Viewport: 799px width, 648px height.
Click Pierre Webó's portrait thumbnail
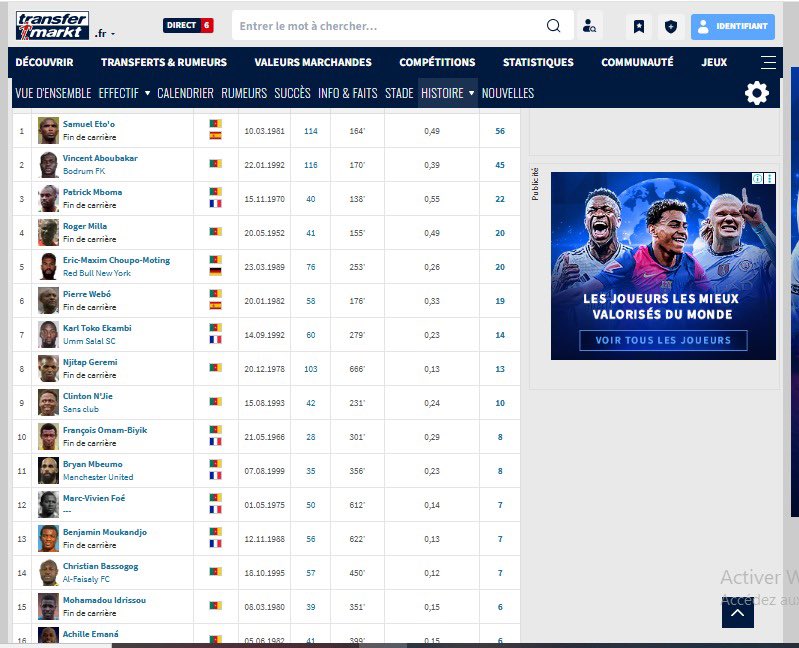pyautogui.click(x=48, y=301)
